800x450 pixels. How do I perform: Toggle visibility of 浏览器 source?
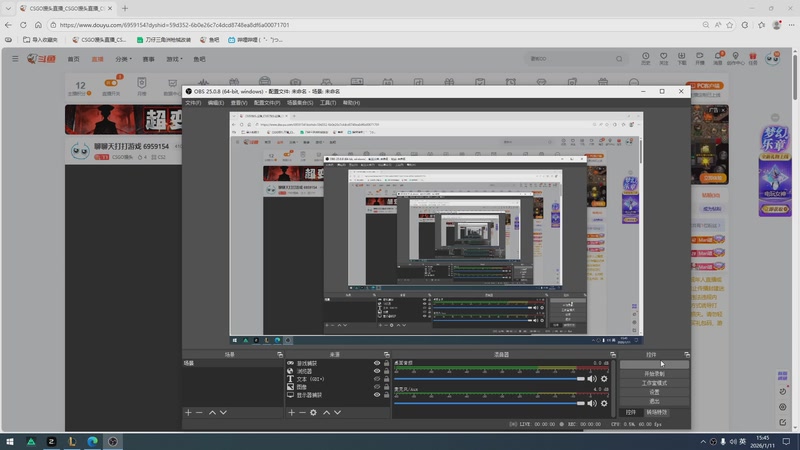[x=377, y=371]
